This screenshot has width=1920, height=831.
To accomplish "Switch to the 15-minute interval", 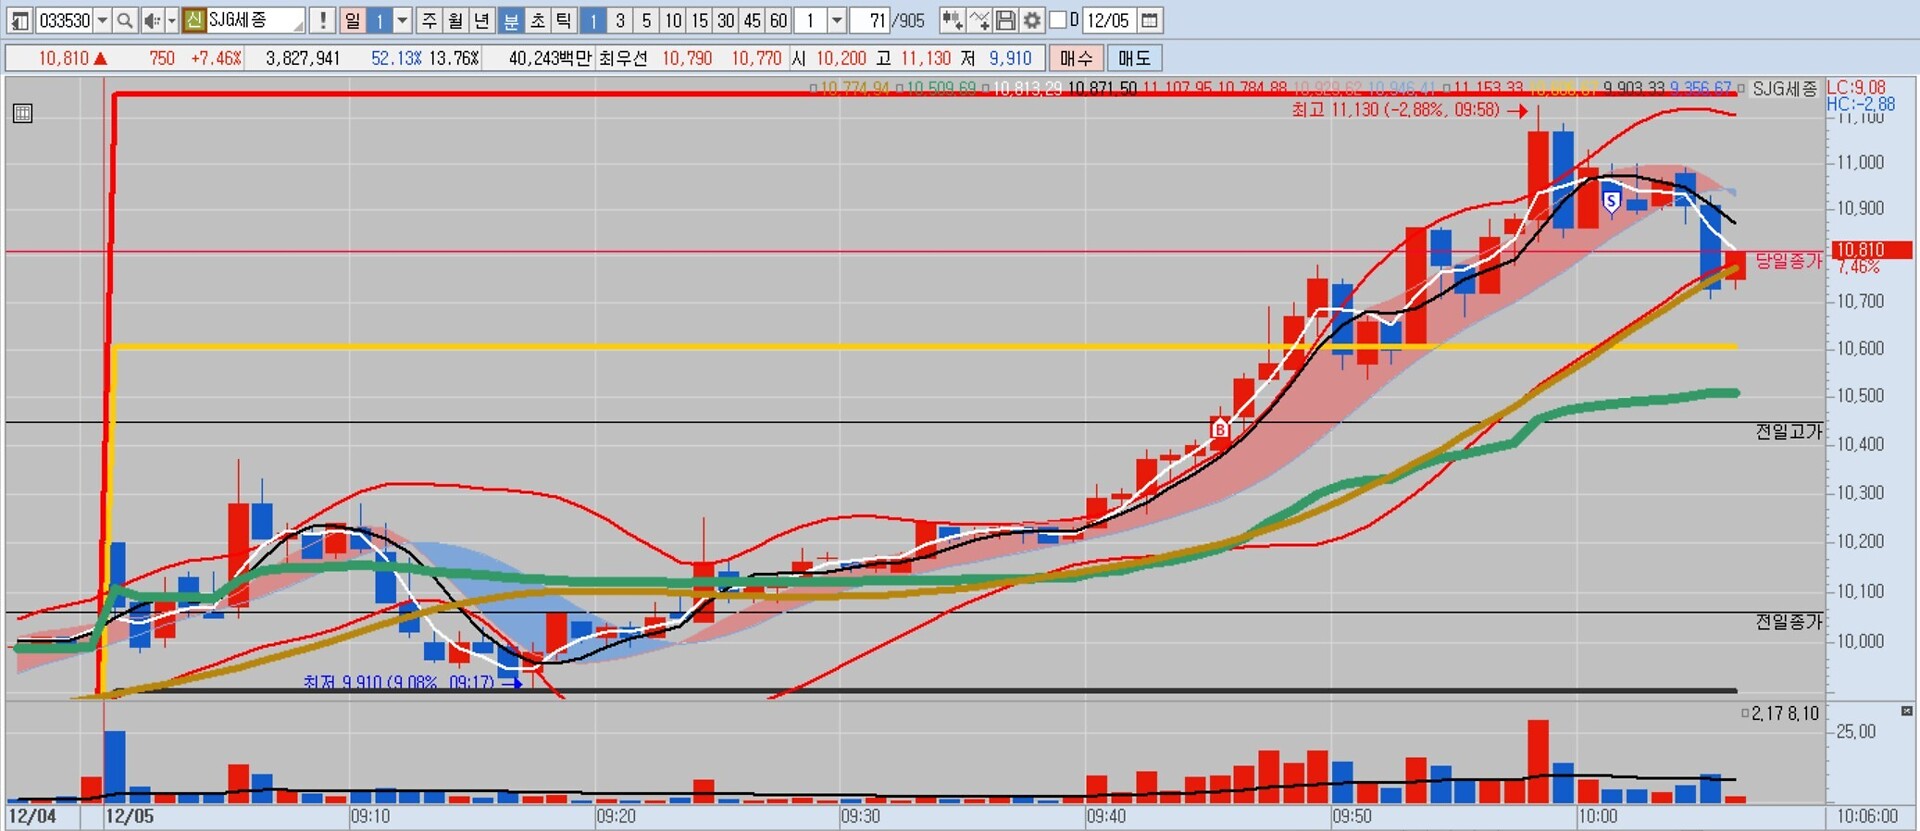I will [699, 20].
